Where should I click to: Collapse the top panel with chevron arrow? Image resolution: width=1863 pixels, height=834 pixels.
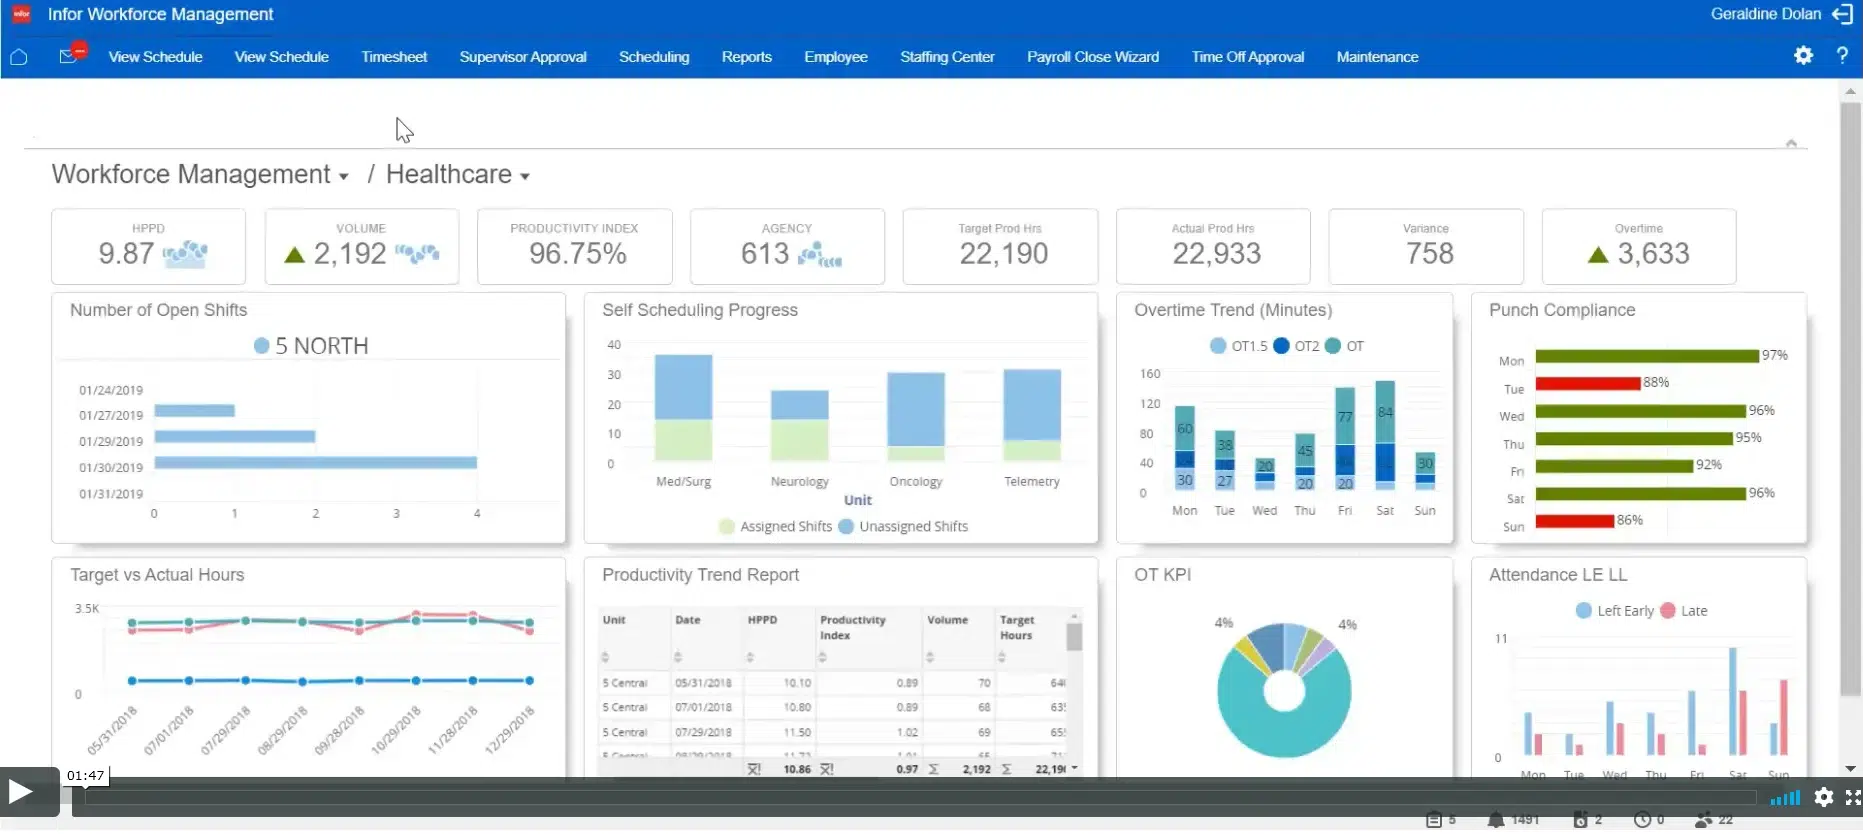pos(1791,144)
